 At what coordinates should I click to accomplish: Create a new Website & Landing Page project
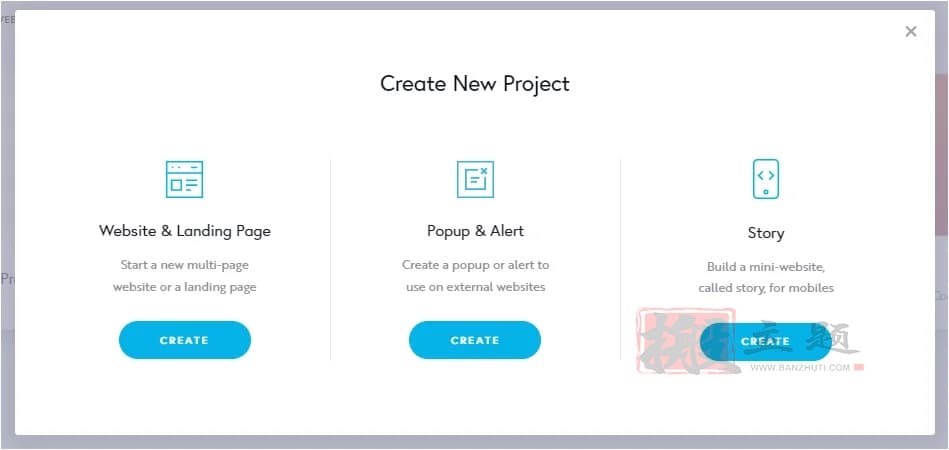(185, 340)
